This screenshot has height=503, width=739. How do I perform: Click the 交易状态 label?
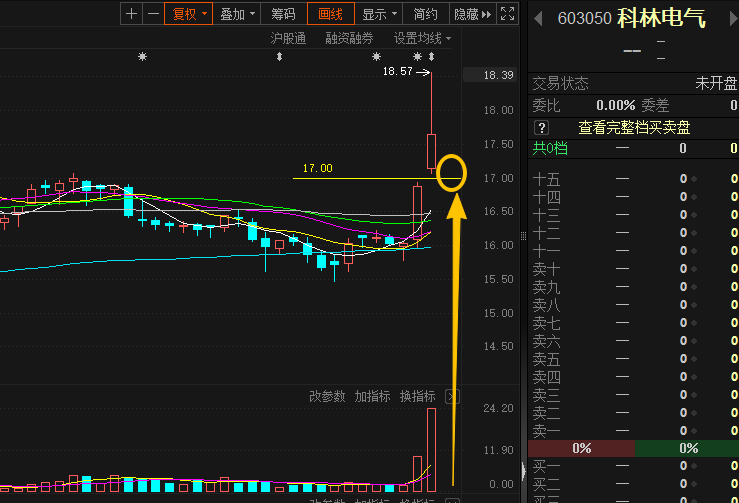(560, 84)
